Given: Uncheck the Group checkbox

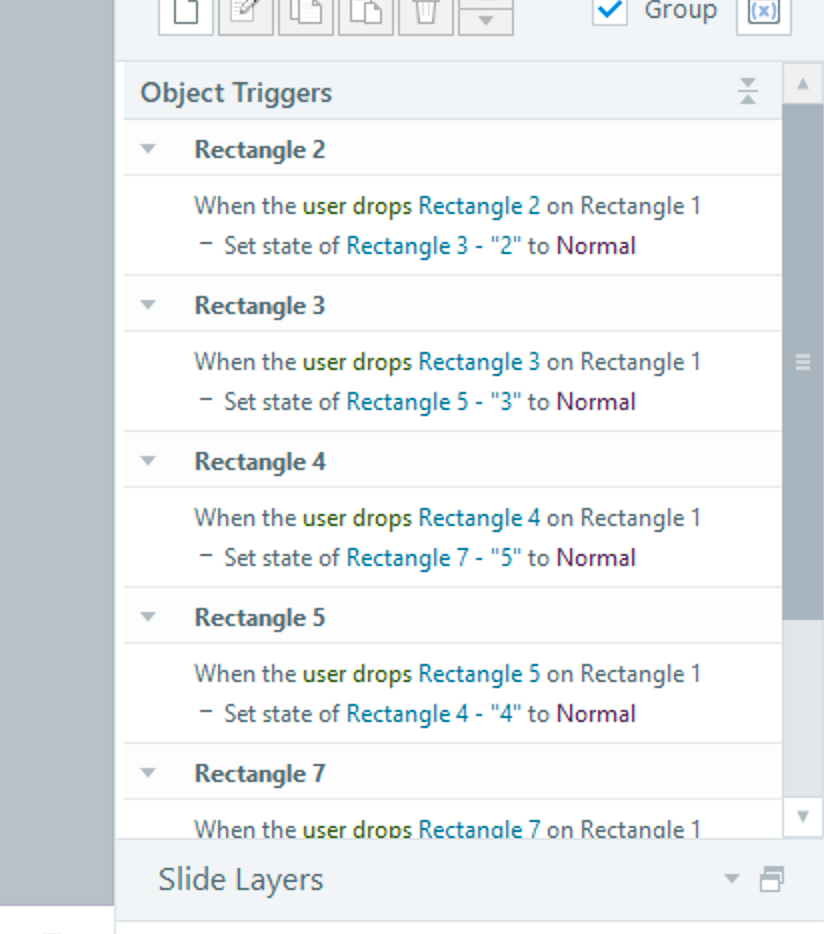Looking at the screenshot, I should 609,12.
